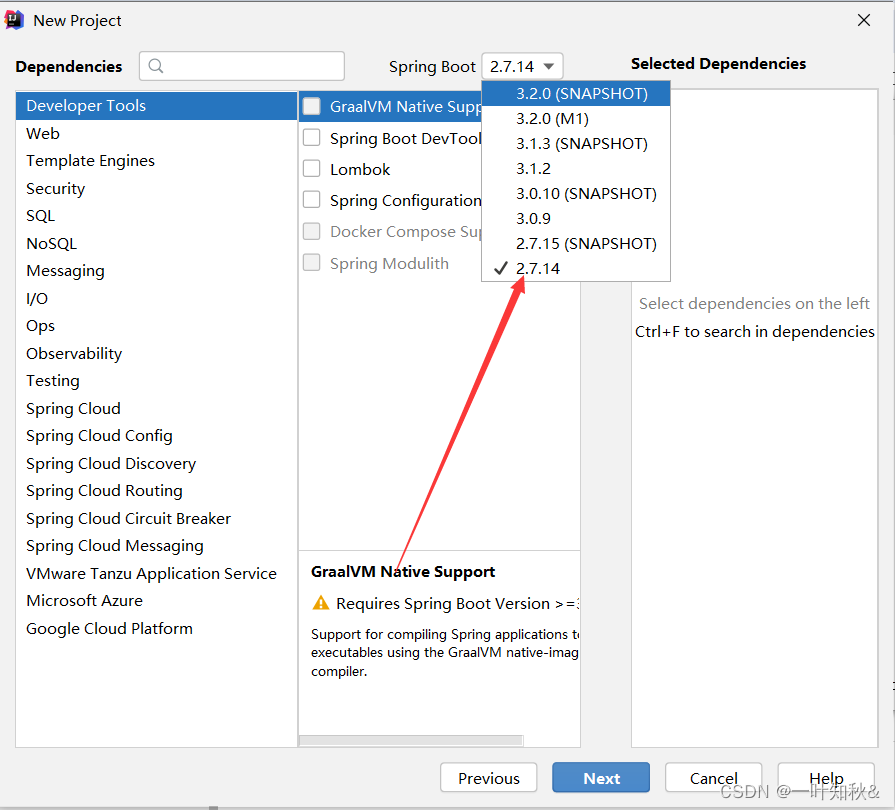
Task: Choose the Testing category
Action: pyautogui.click(x=156, y=381)
